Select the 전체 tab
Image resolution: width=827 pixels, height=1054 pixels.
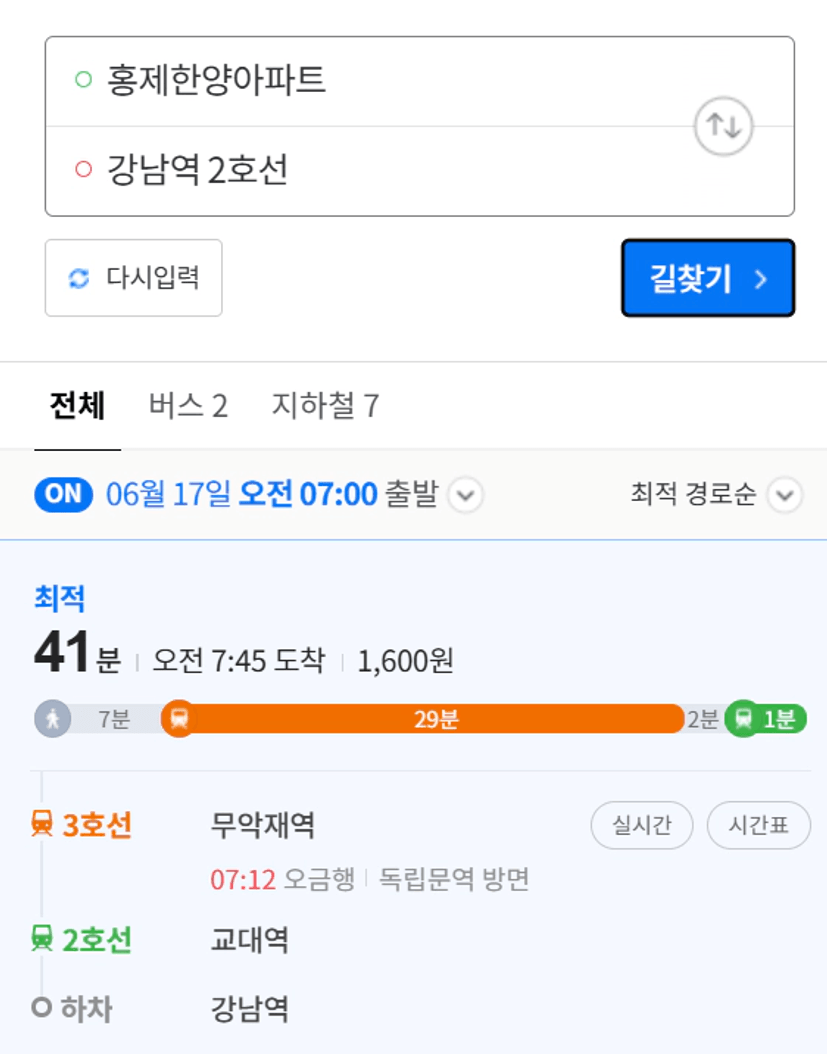pos(77,406)
